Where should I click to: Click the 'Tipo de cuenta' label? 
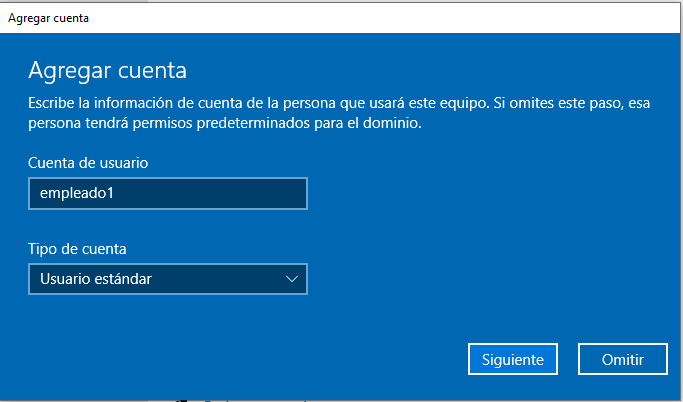click(x=77, y=249)
